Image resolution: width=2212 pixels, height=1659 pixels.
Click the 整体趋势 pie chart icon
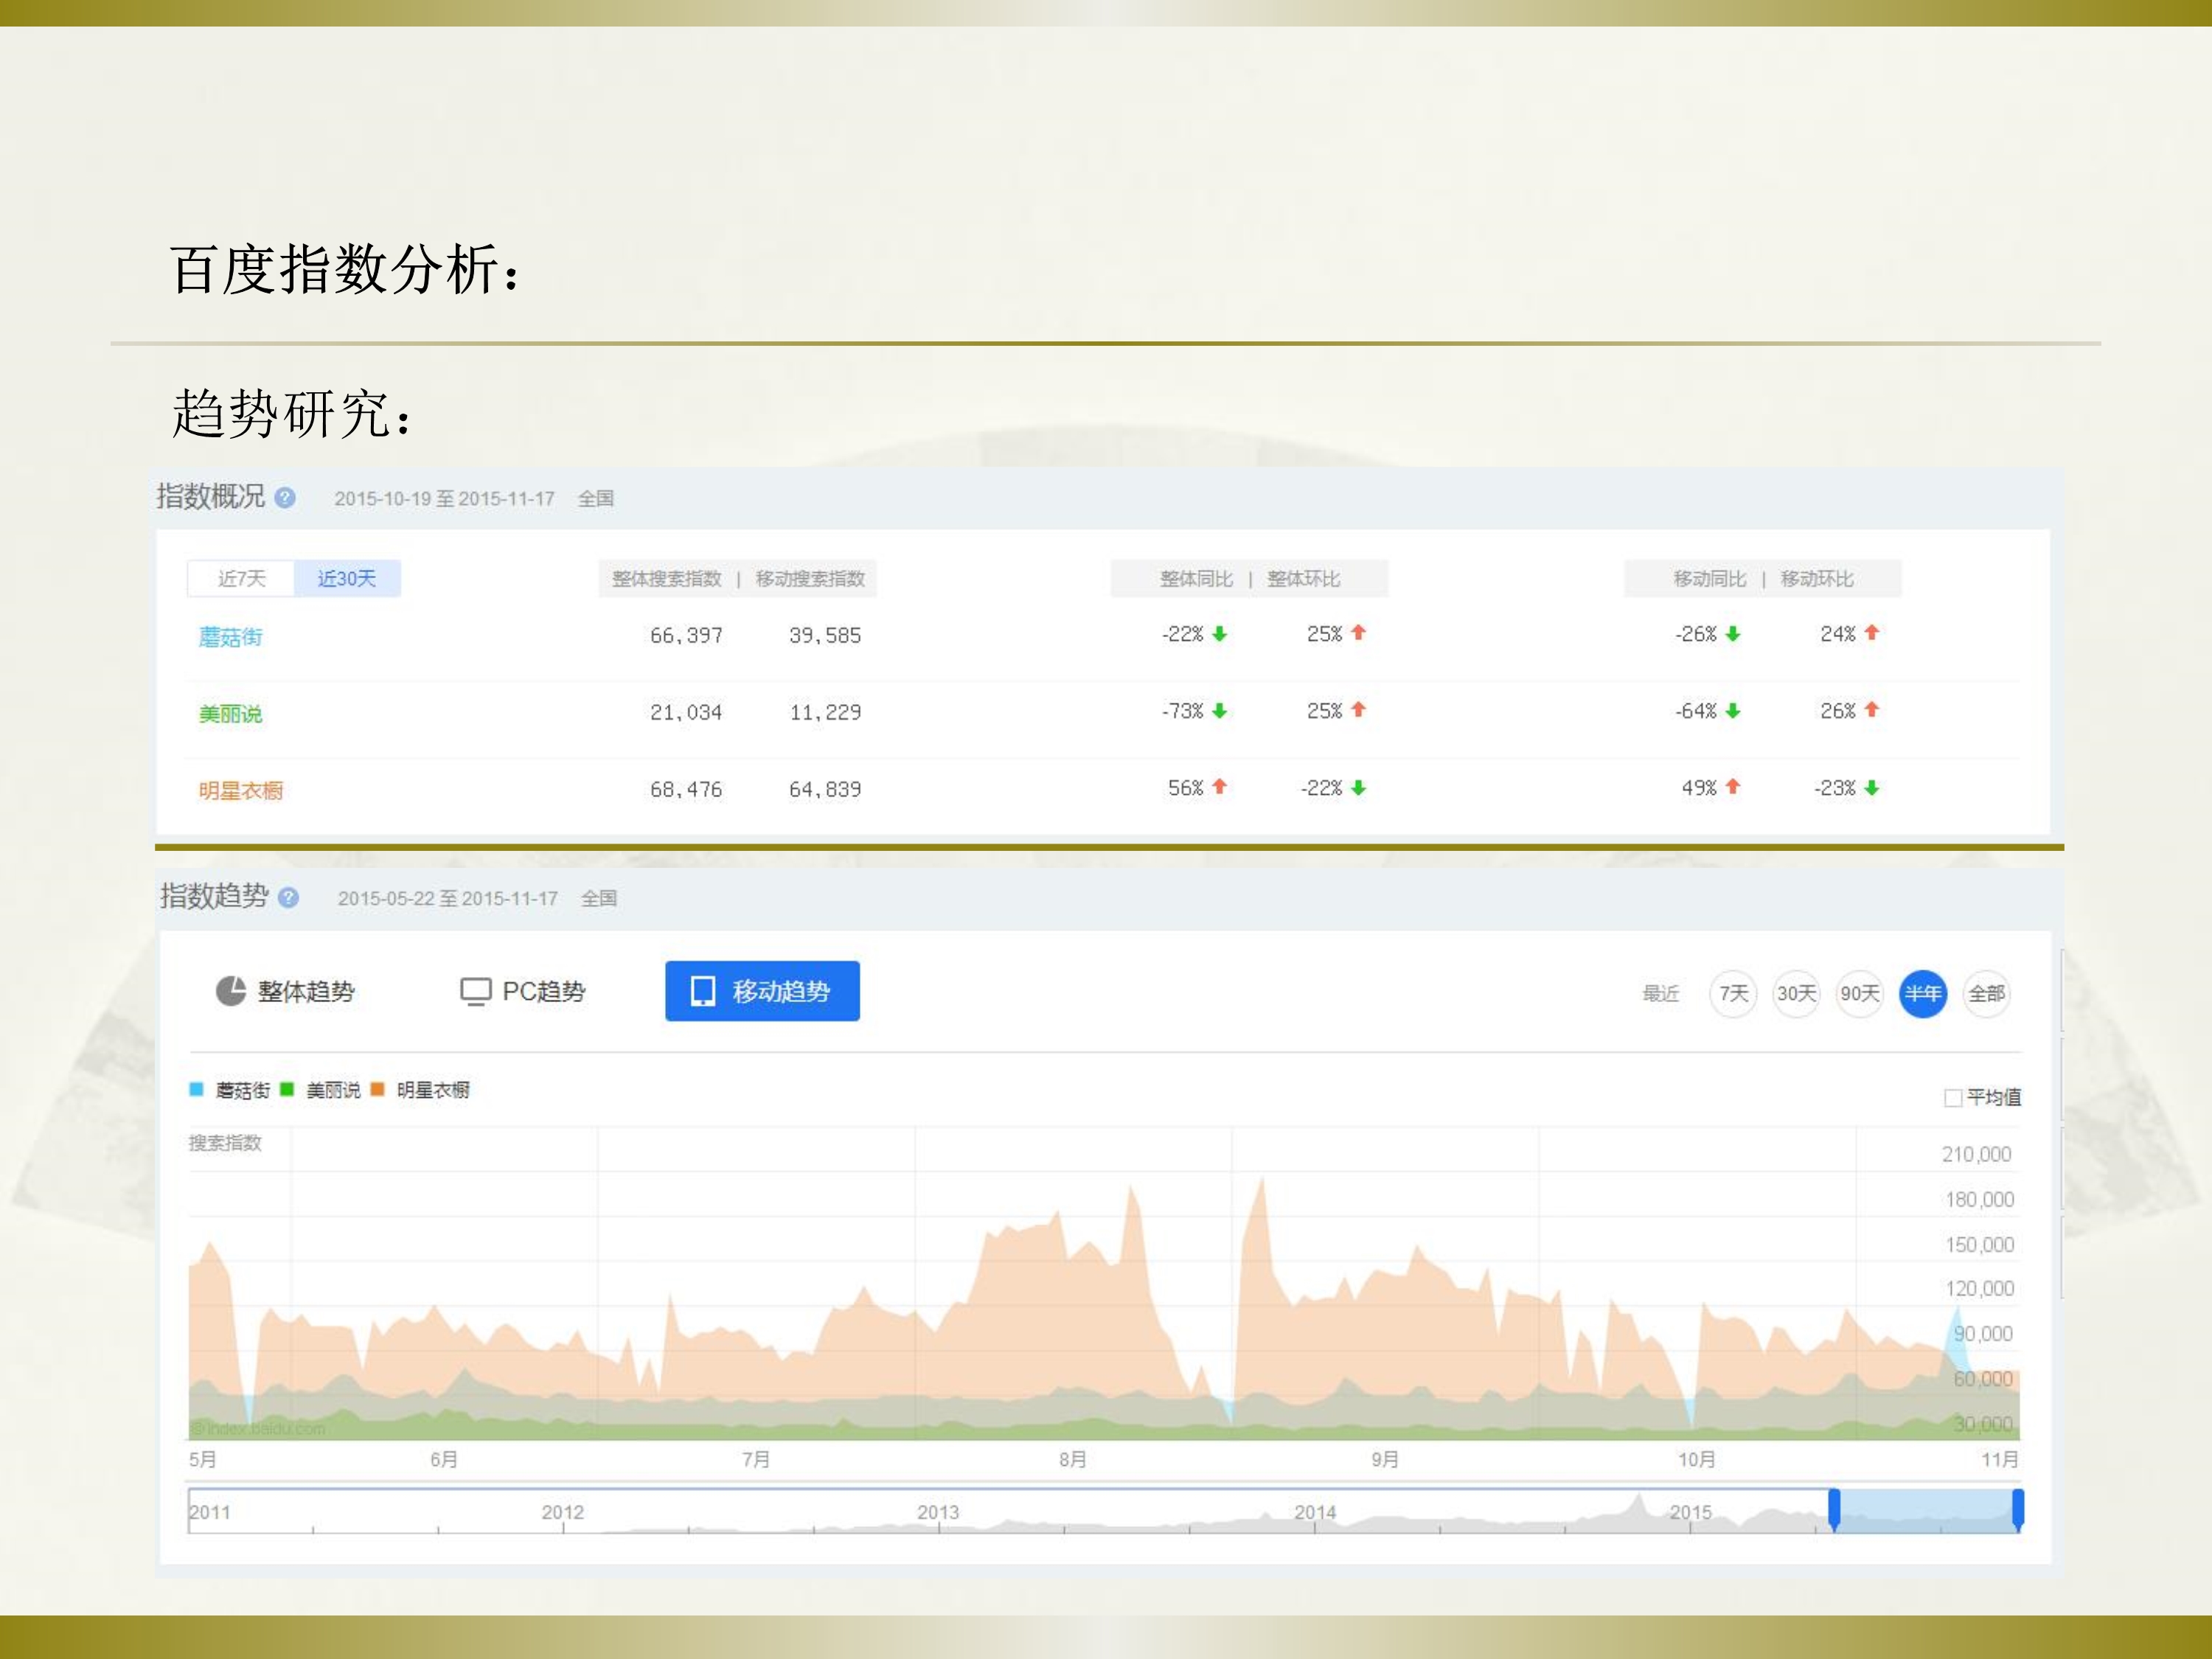[231, 991]
